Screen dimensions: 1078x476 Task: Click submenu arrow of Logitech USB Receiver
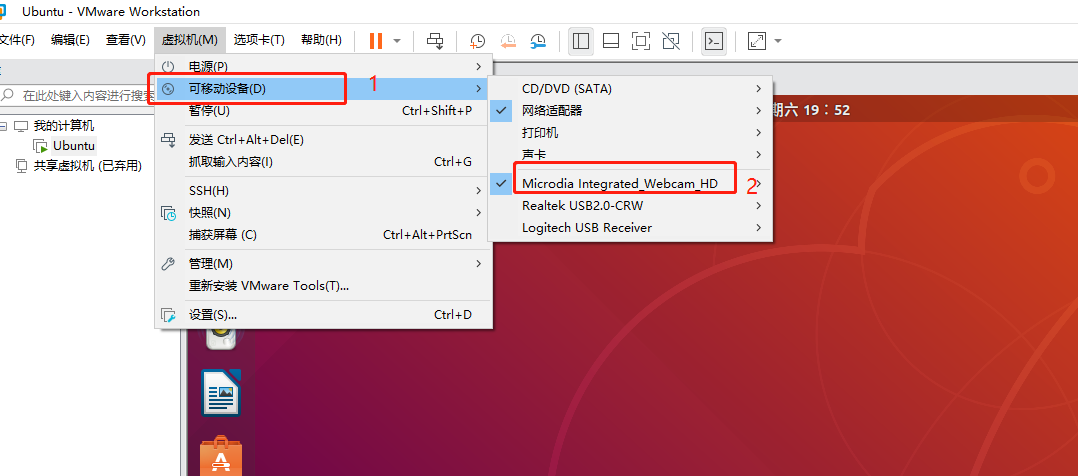coord(758,228)
